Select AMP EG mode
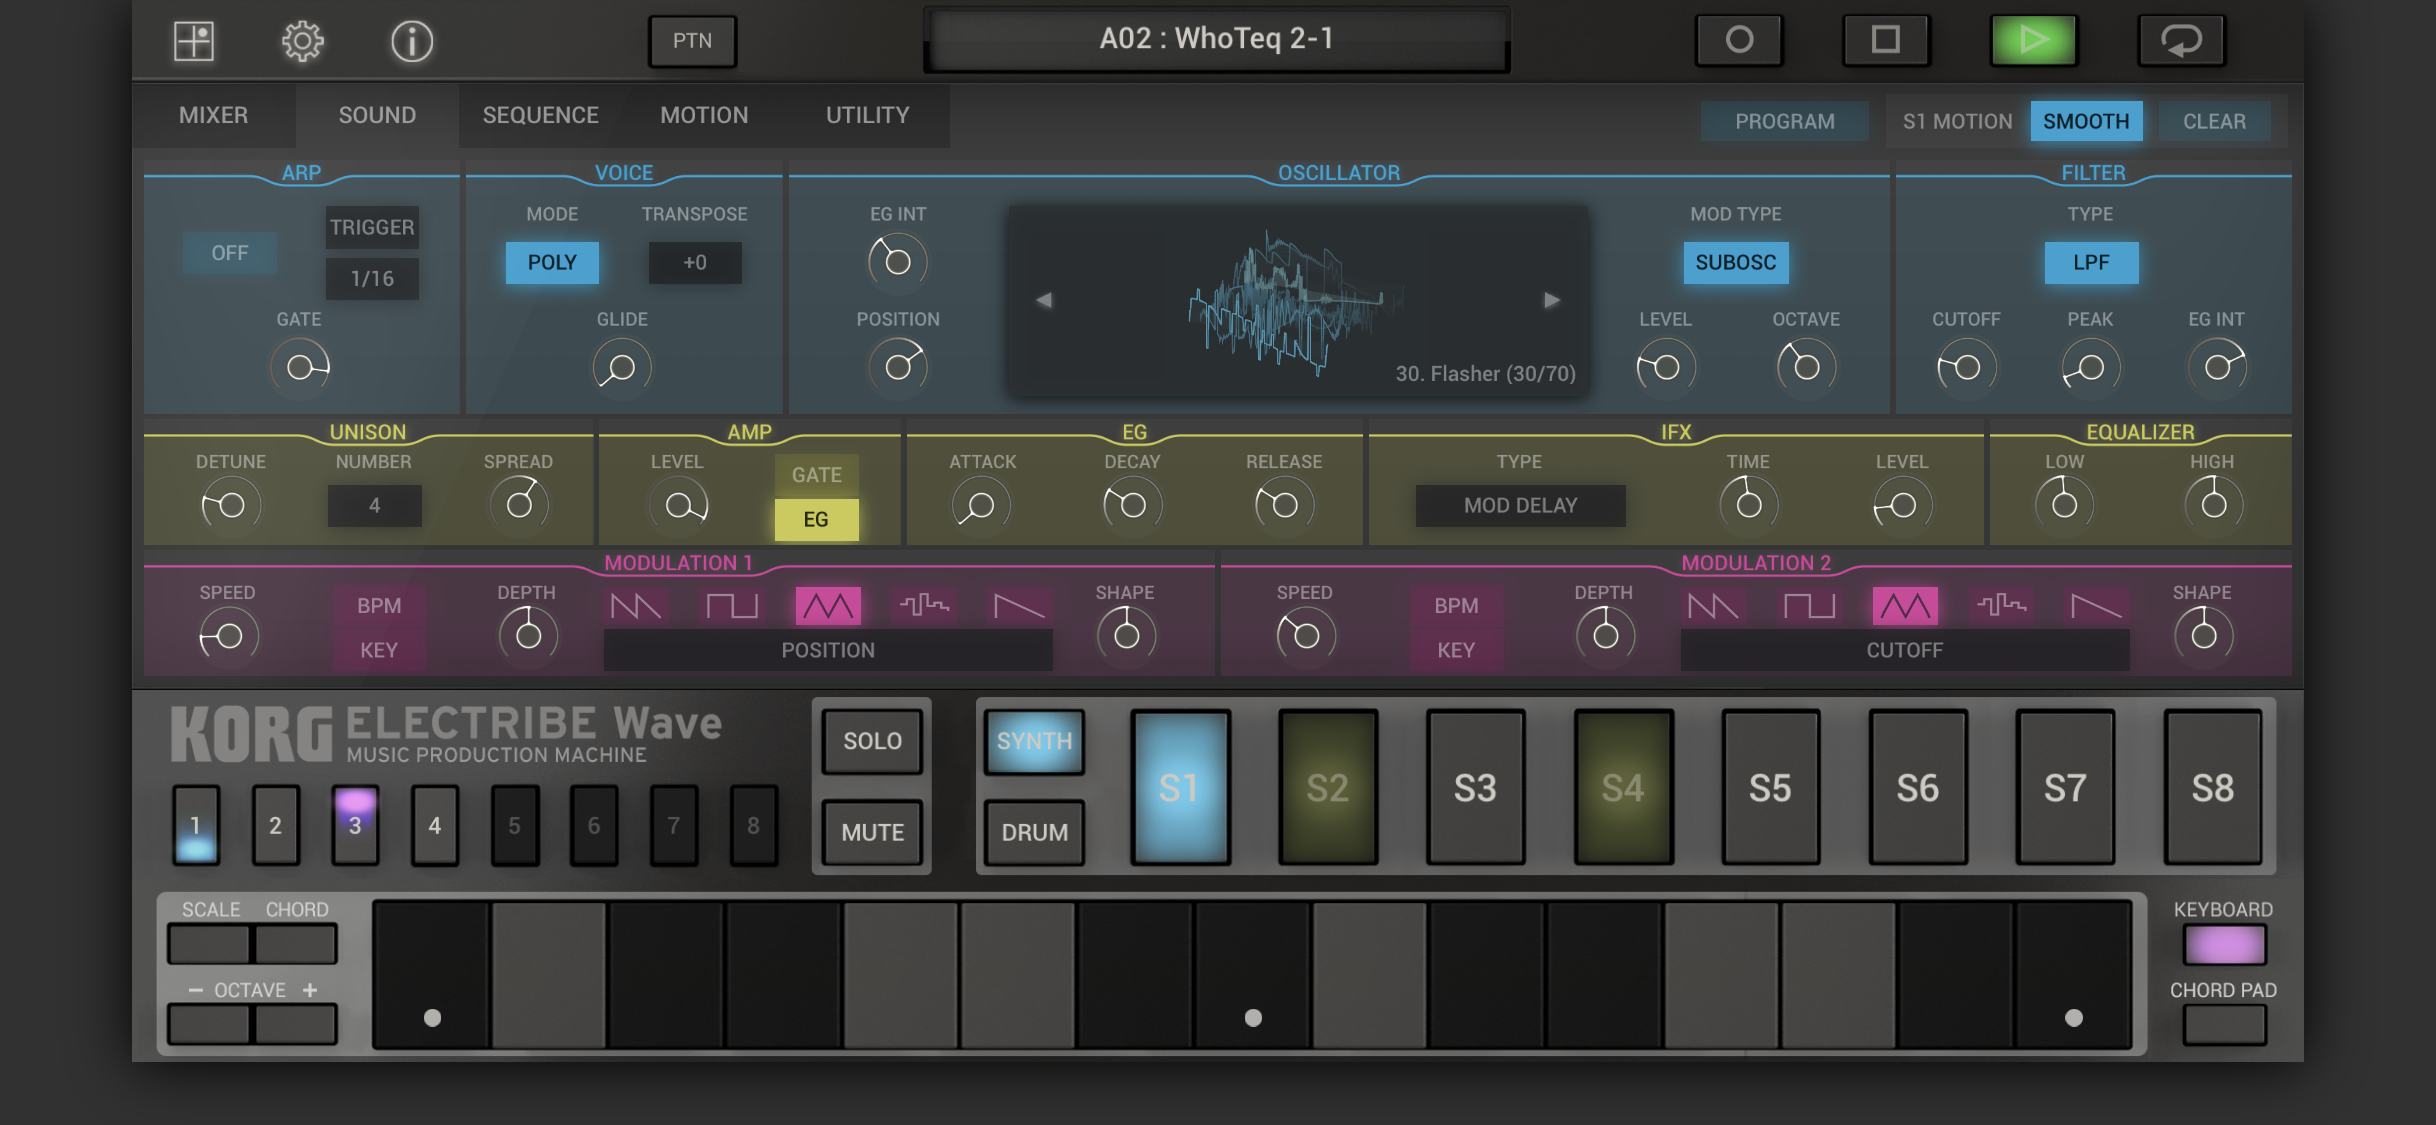The width and height of the screenshot is (2436, 1125). coord(816,519)
